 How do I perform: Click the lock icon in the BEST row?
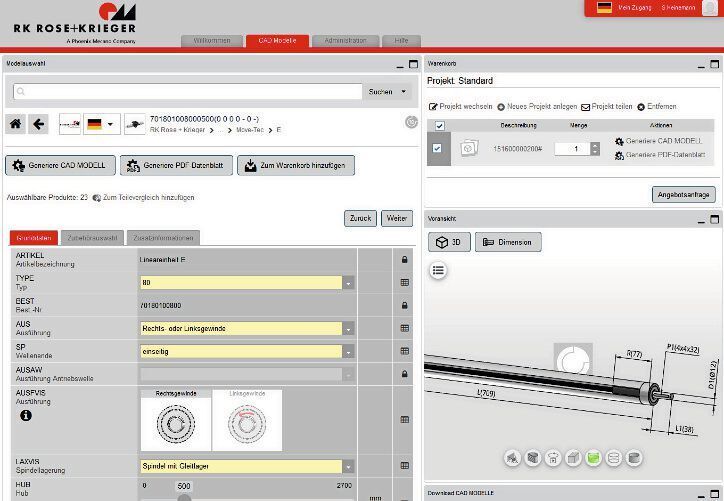(x=404, y=306)
